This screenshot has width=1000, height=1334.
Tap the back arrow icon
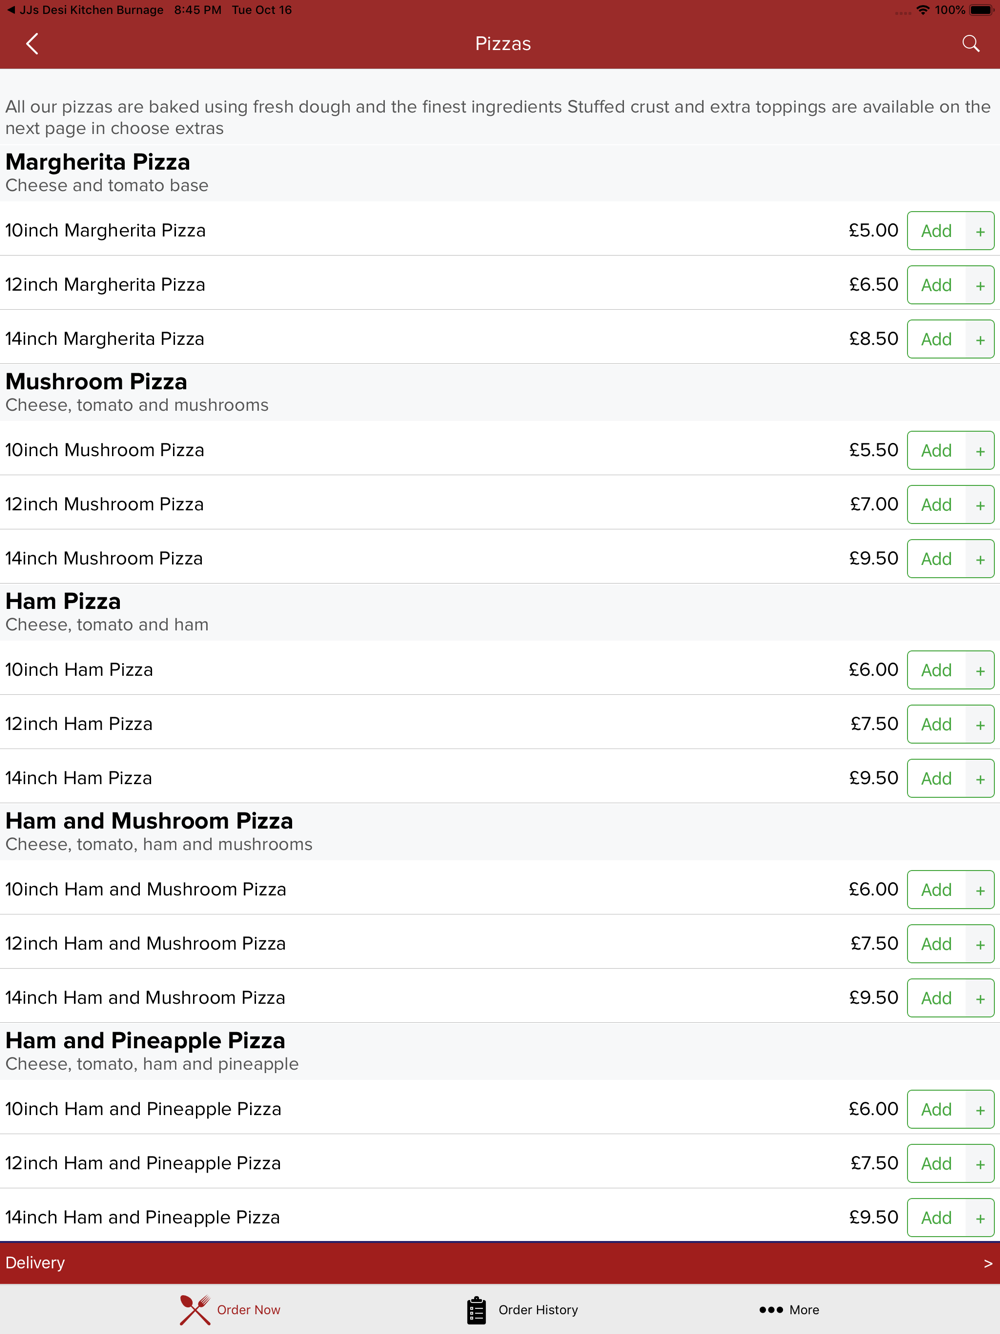click(32, 44)
